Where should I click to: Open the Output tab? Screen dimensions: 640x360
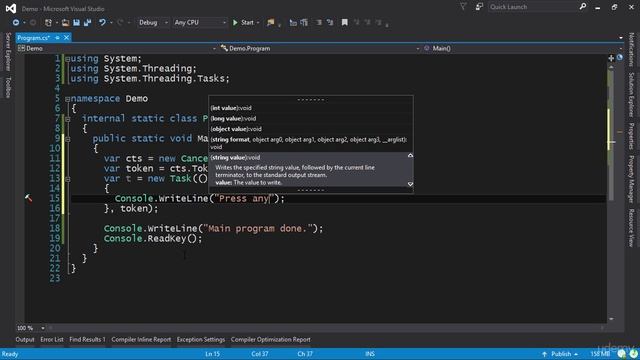(x=24, y=339)
